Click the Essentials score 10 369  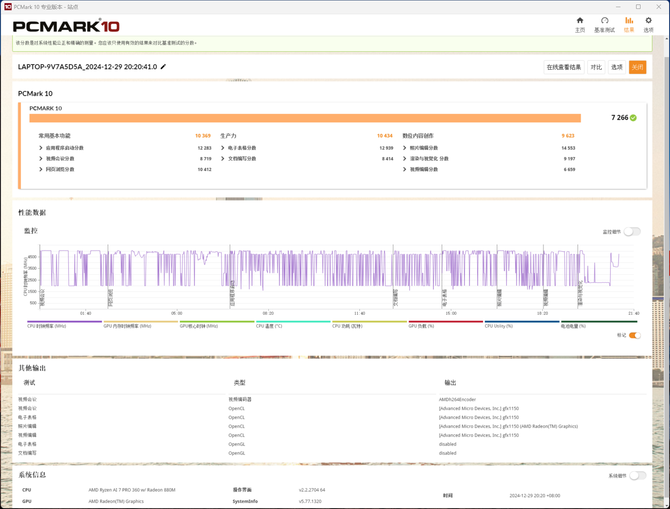click(203, 136)
